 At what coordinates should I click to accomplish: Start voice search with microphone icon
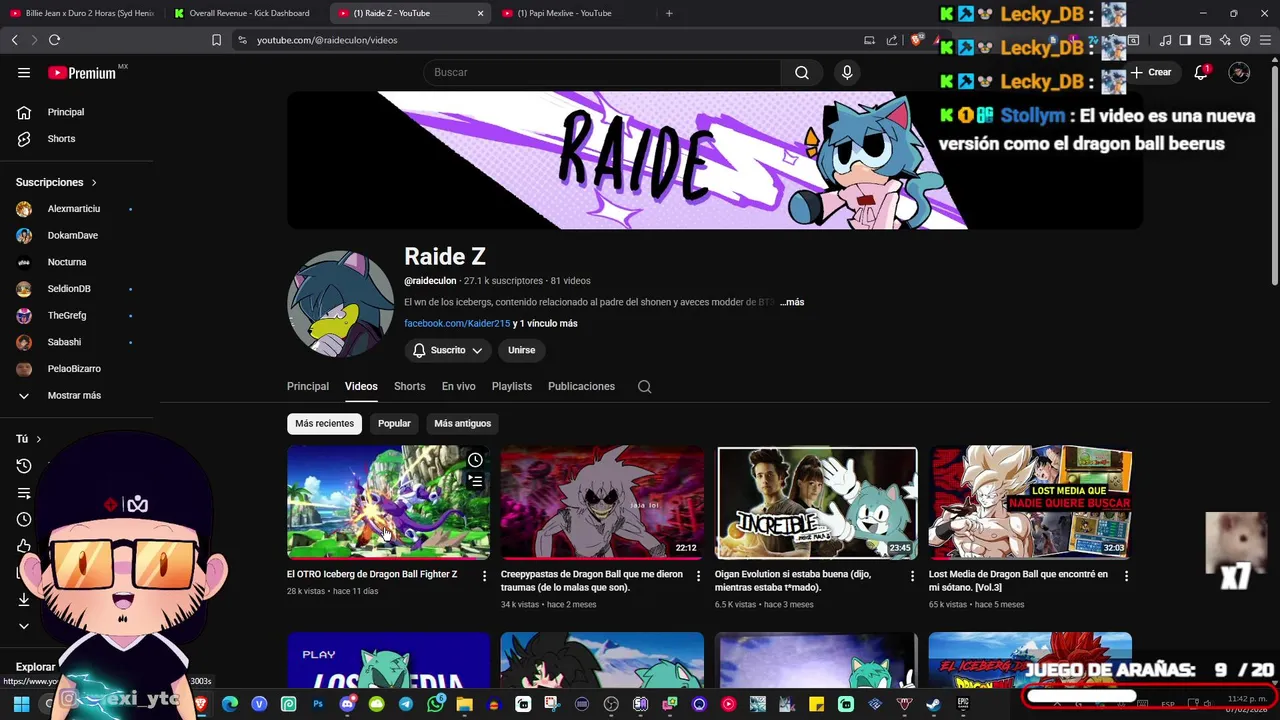pos(847,73)
